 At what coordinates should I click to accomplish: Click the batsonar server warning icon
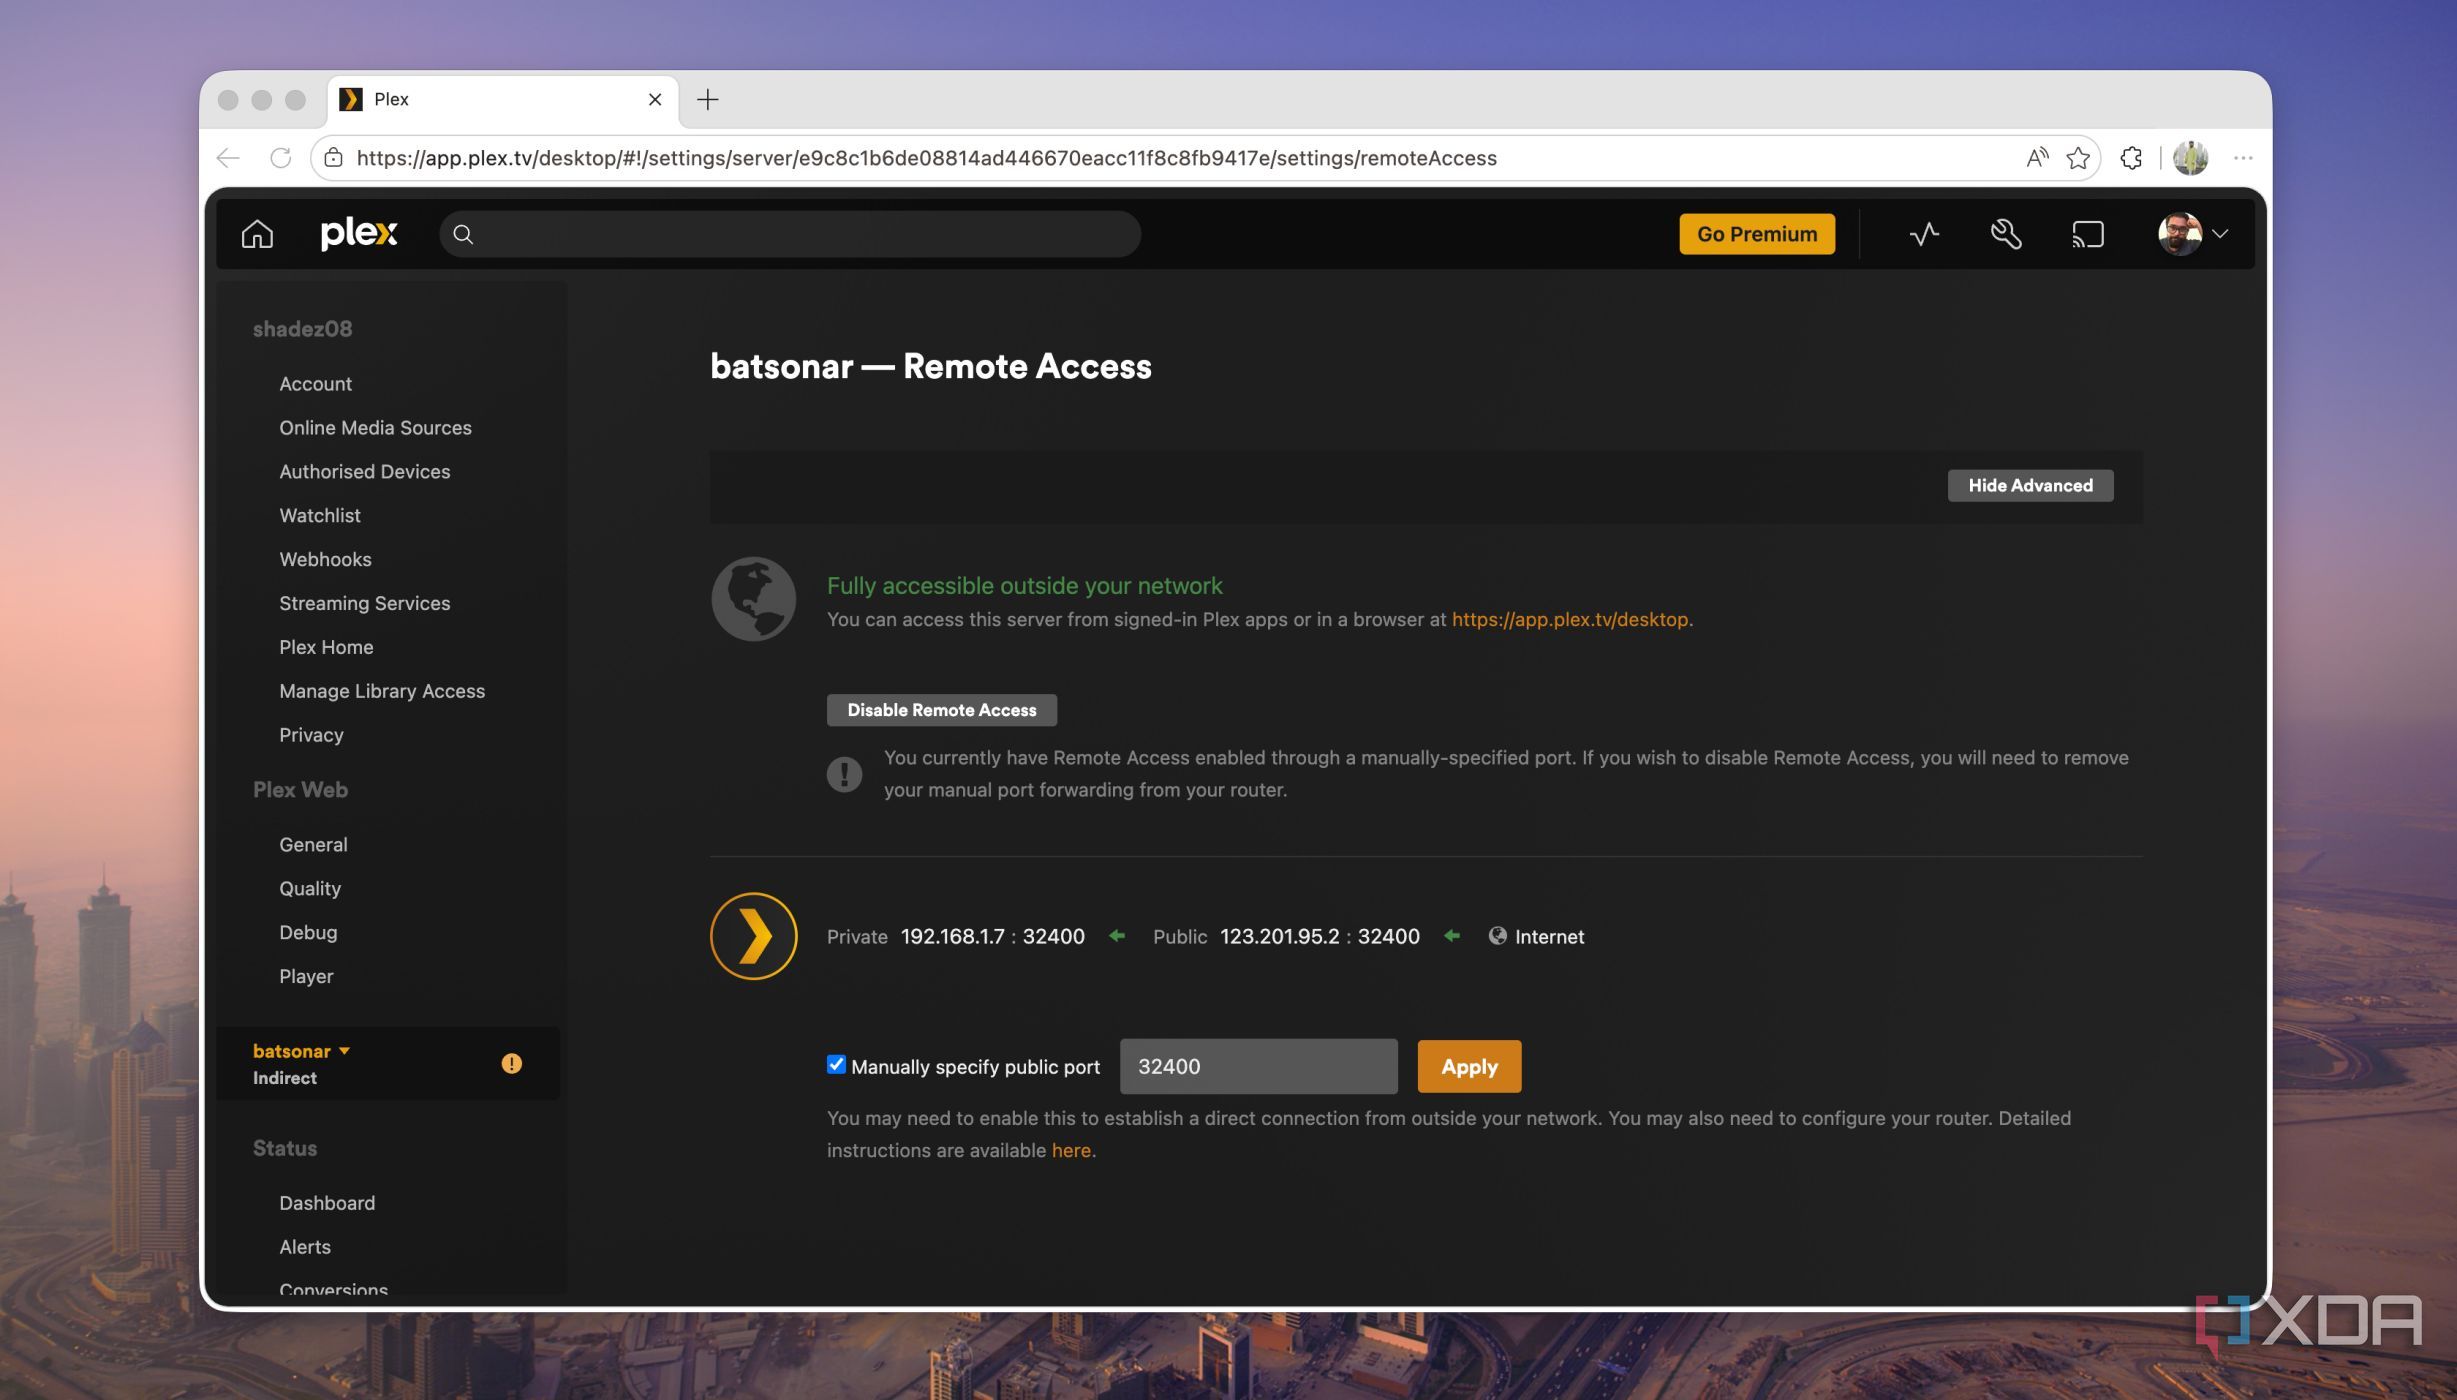[511, 1064]
